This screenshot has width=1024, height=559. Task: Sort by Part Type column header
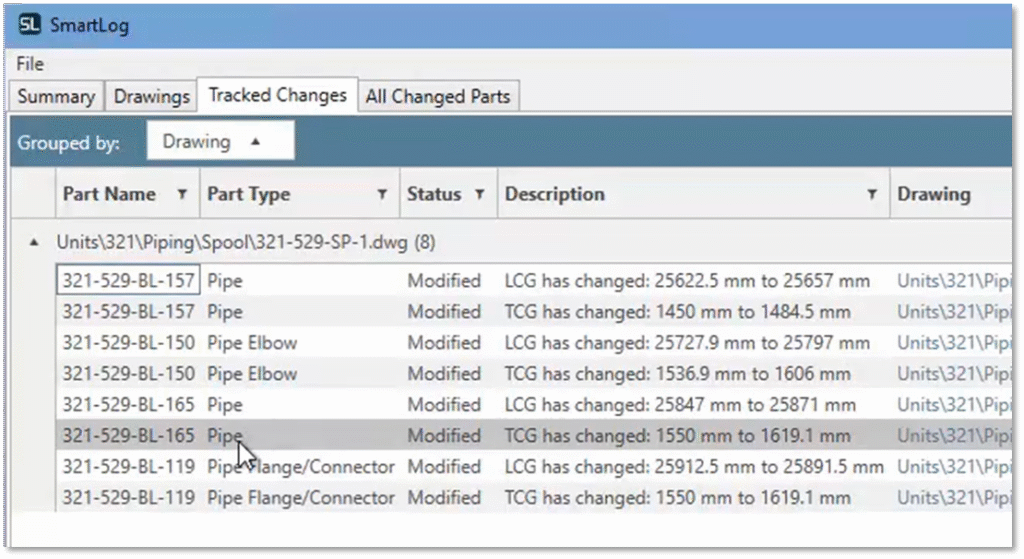[x=249, y=194]
